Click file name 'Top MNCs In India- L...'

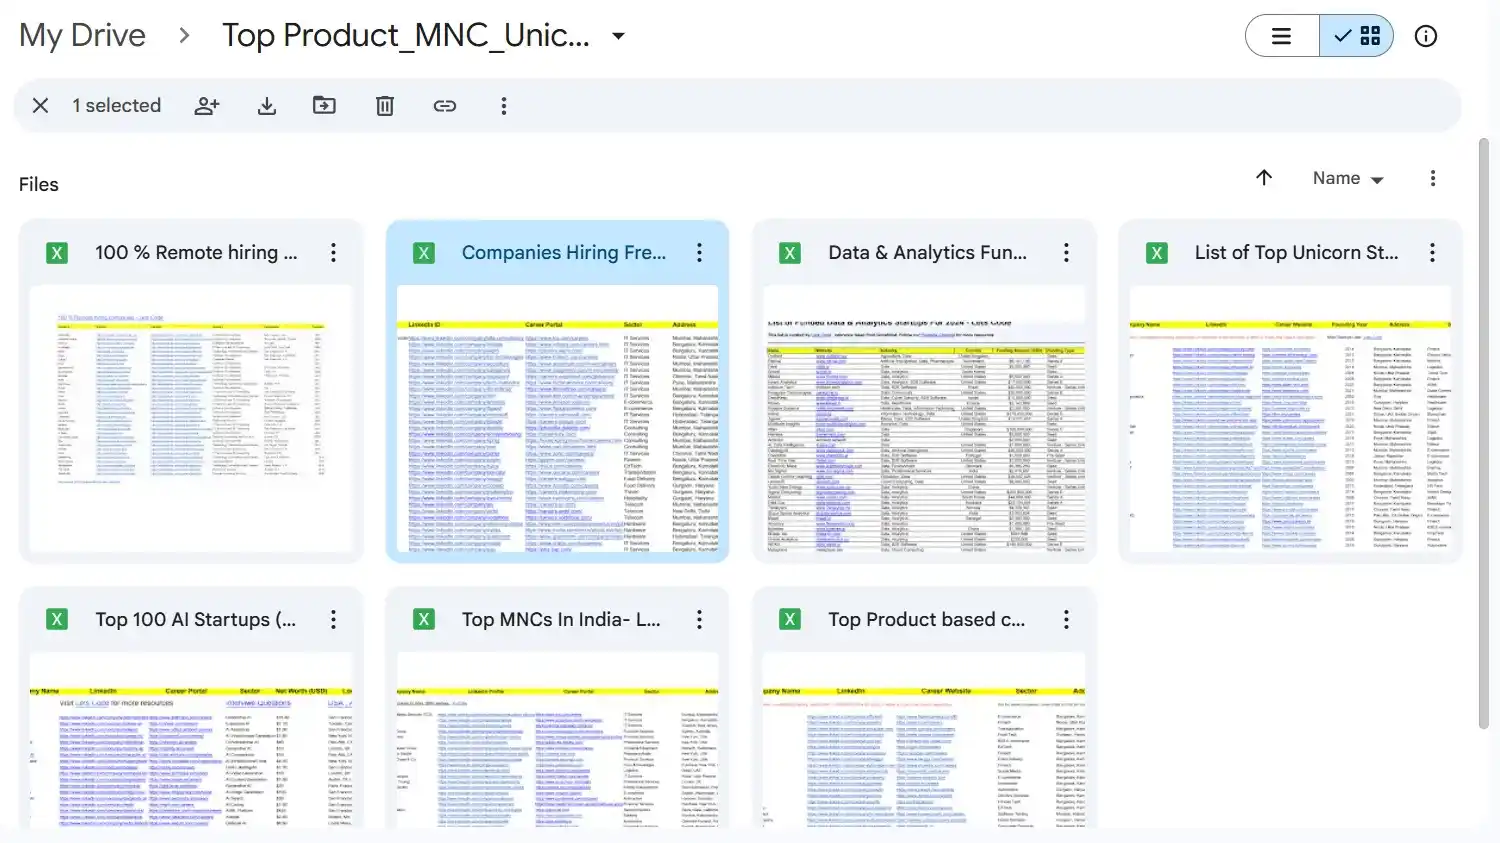pos(561,620)
